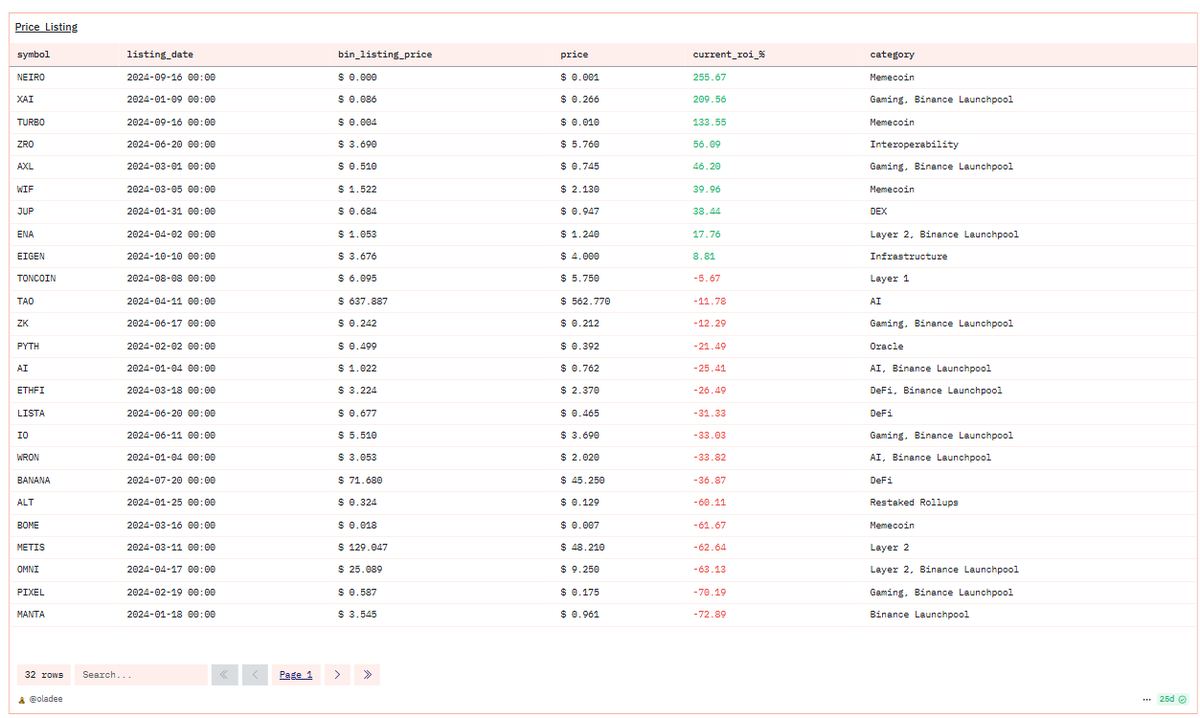Viewport: 1200px width, 718px height.
Task: Click the $ 129.047 listing price
Action: tap(363, 548)
